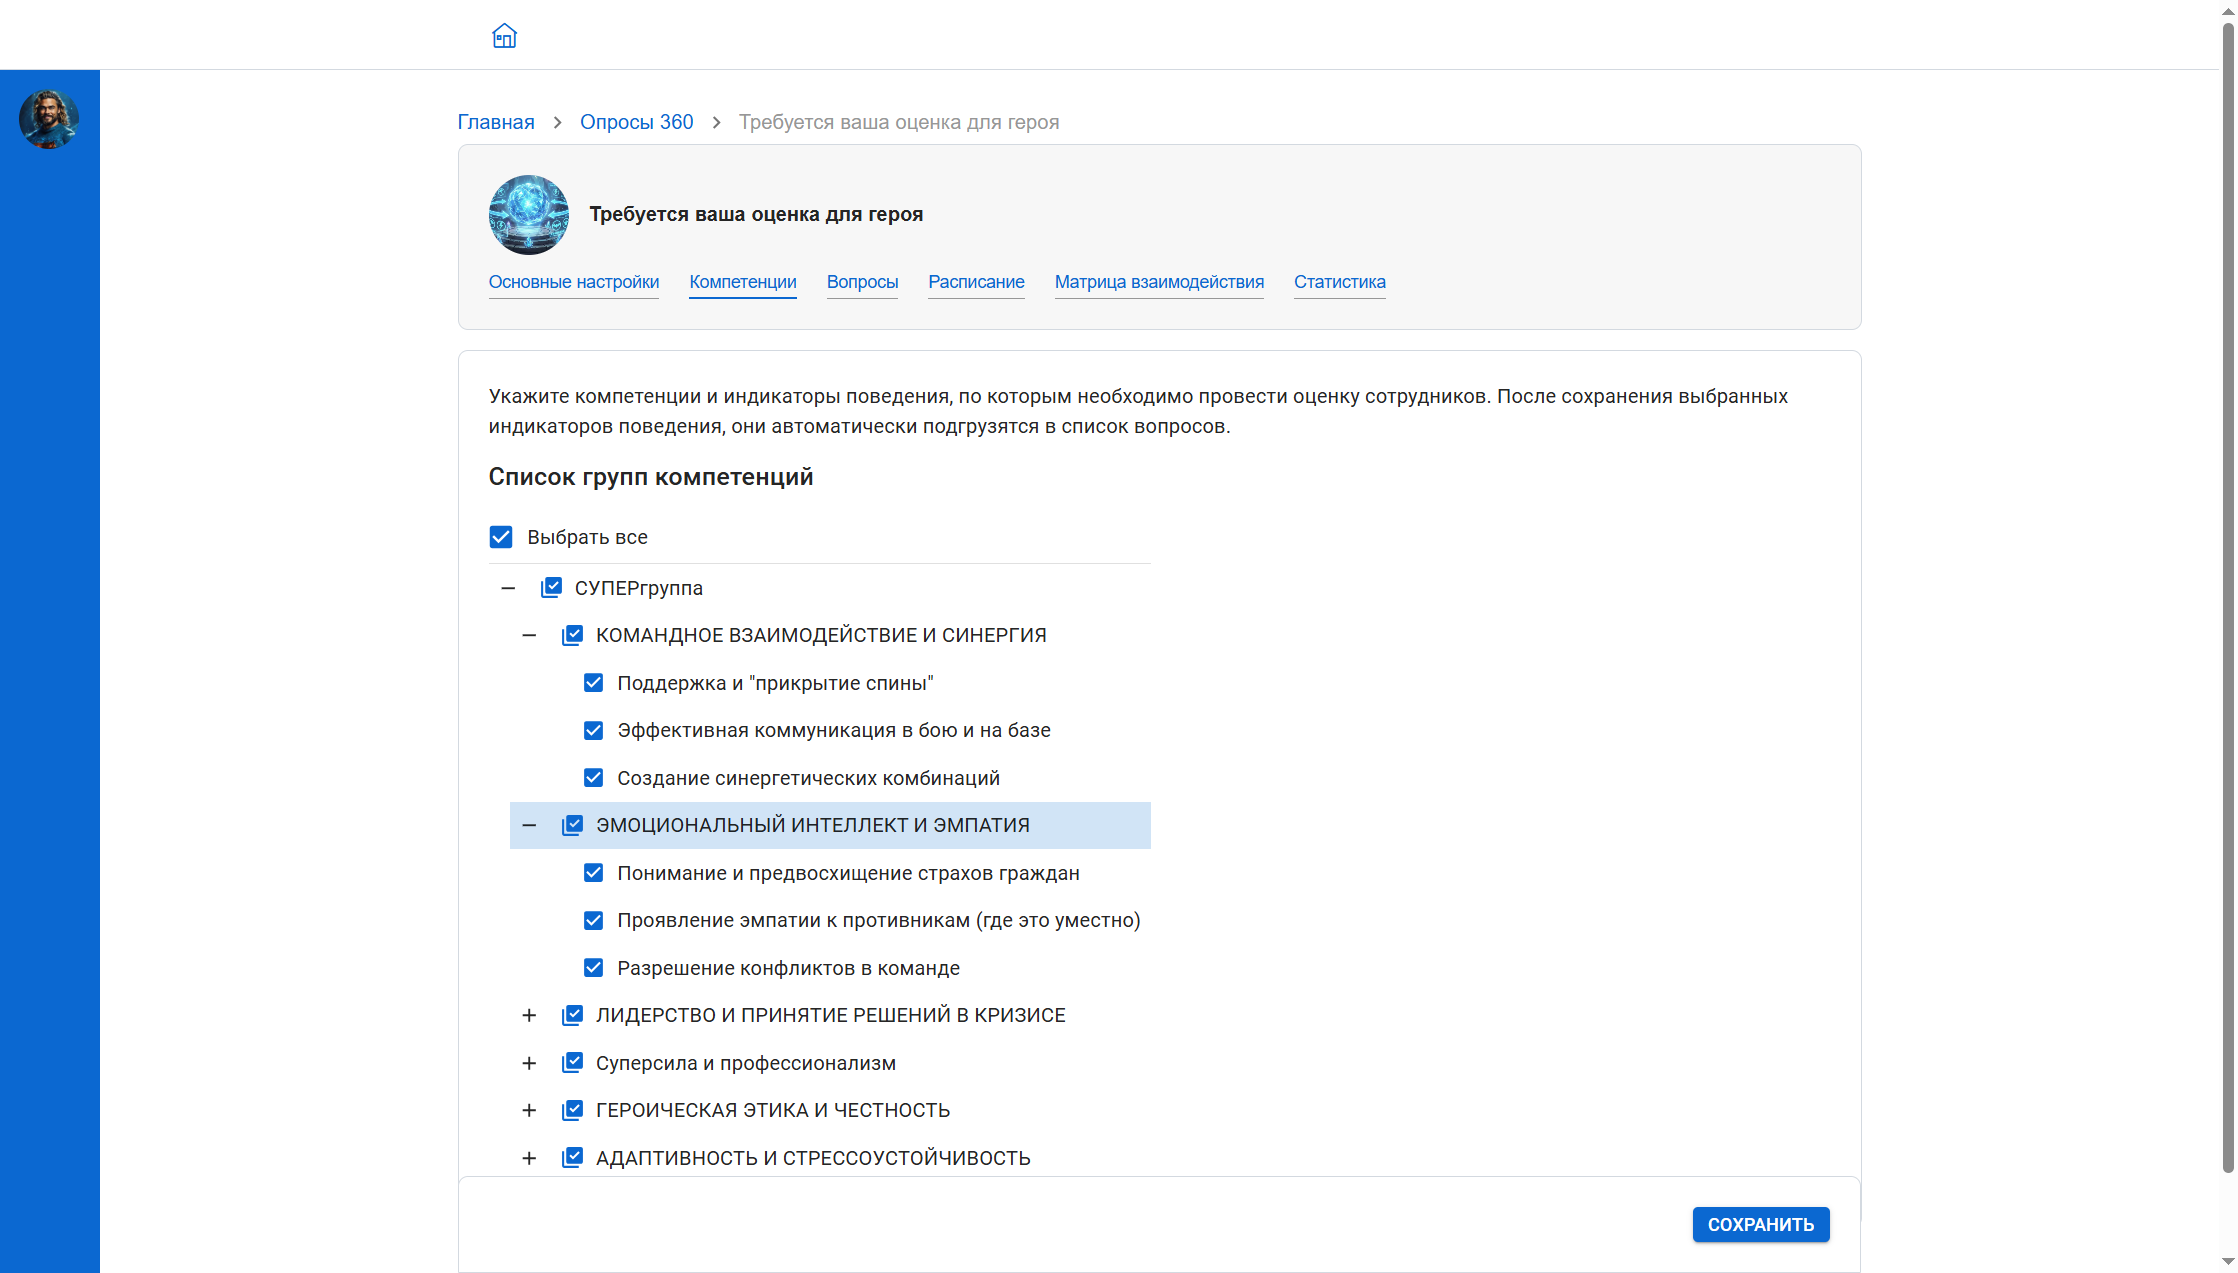Expand ЛИДЕРСТВО И ПРИНЯТИЕ РЕШЕНИЙ В КРИЗИСЕ
2238x1273 pixels.
click(x=529, y=1015)
